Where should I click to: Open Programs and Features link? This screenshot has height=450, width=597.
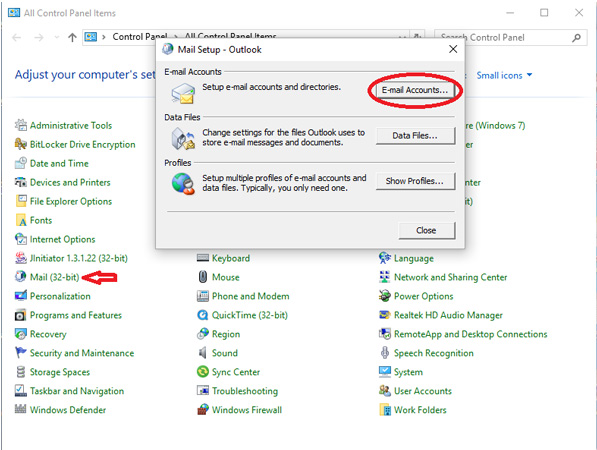[76, 315]
